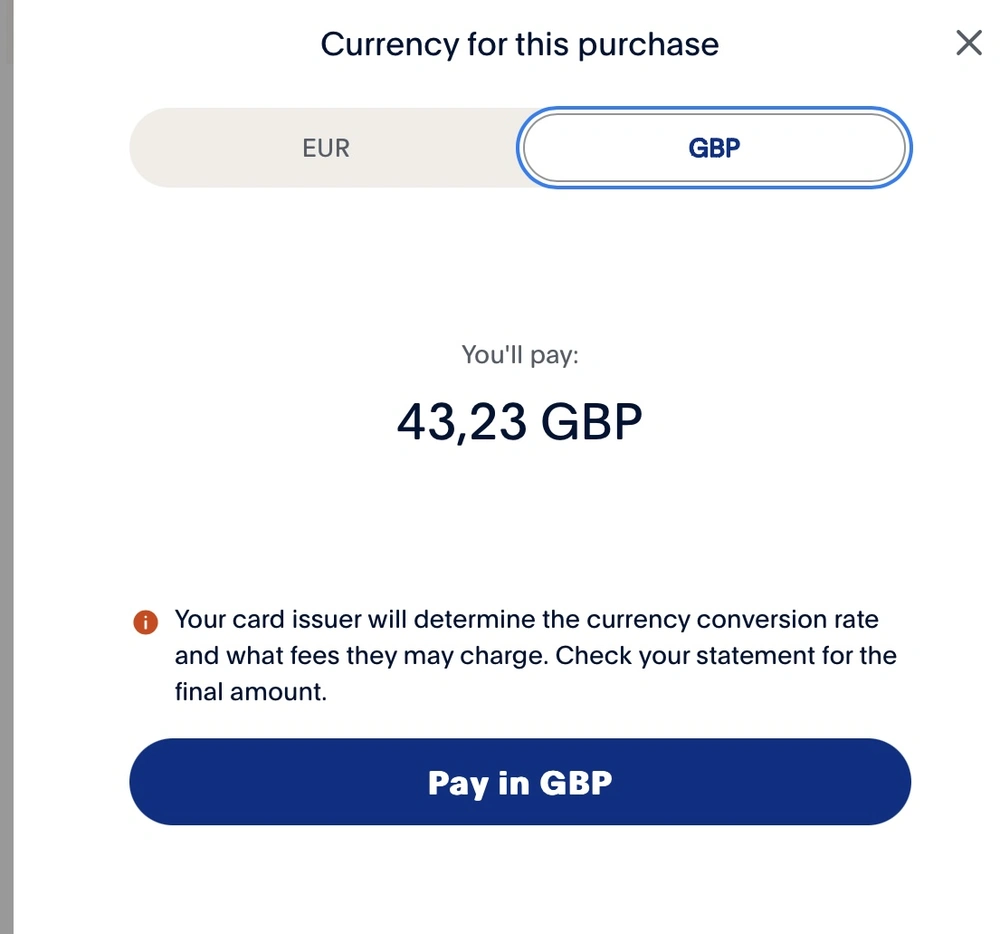Switch purchase currency to EUR

[326, 148]
